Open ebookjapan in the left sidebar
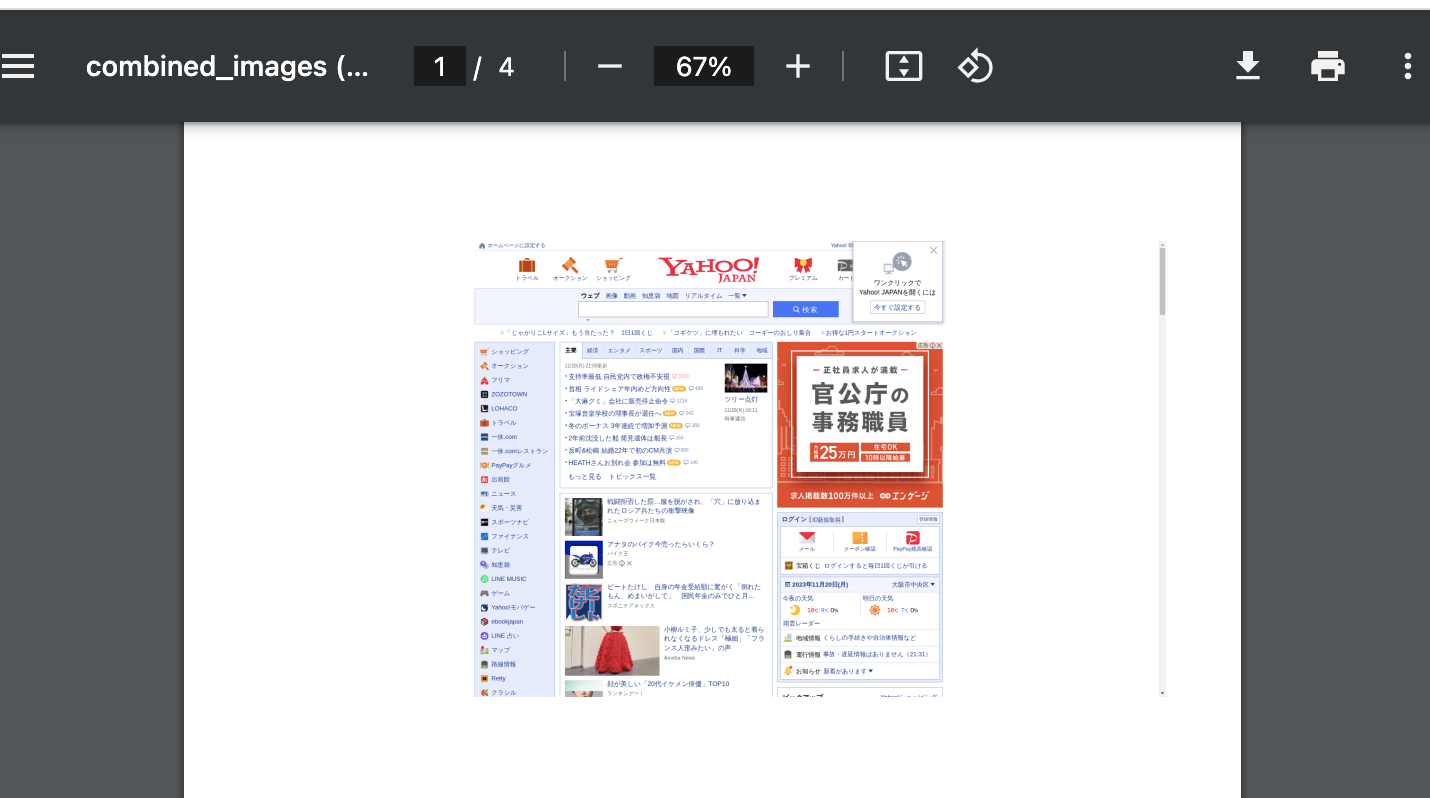 (x=507, y=621)
